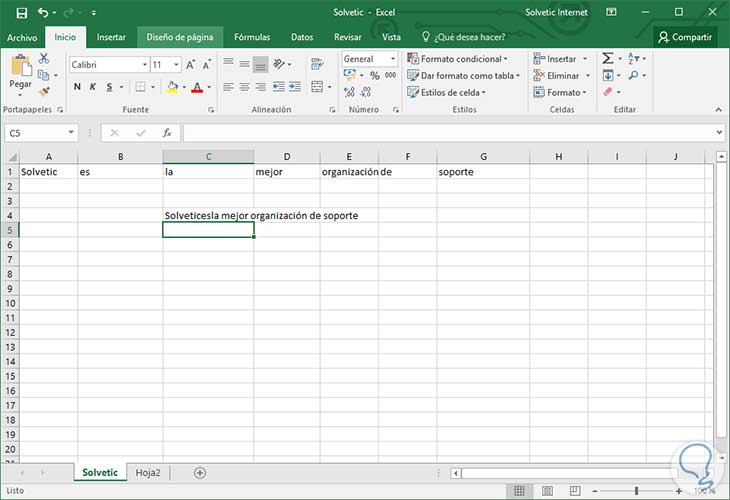Click the Save icon in title bar
This screenshot has width=730, height=500.
tap(21, 13)
